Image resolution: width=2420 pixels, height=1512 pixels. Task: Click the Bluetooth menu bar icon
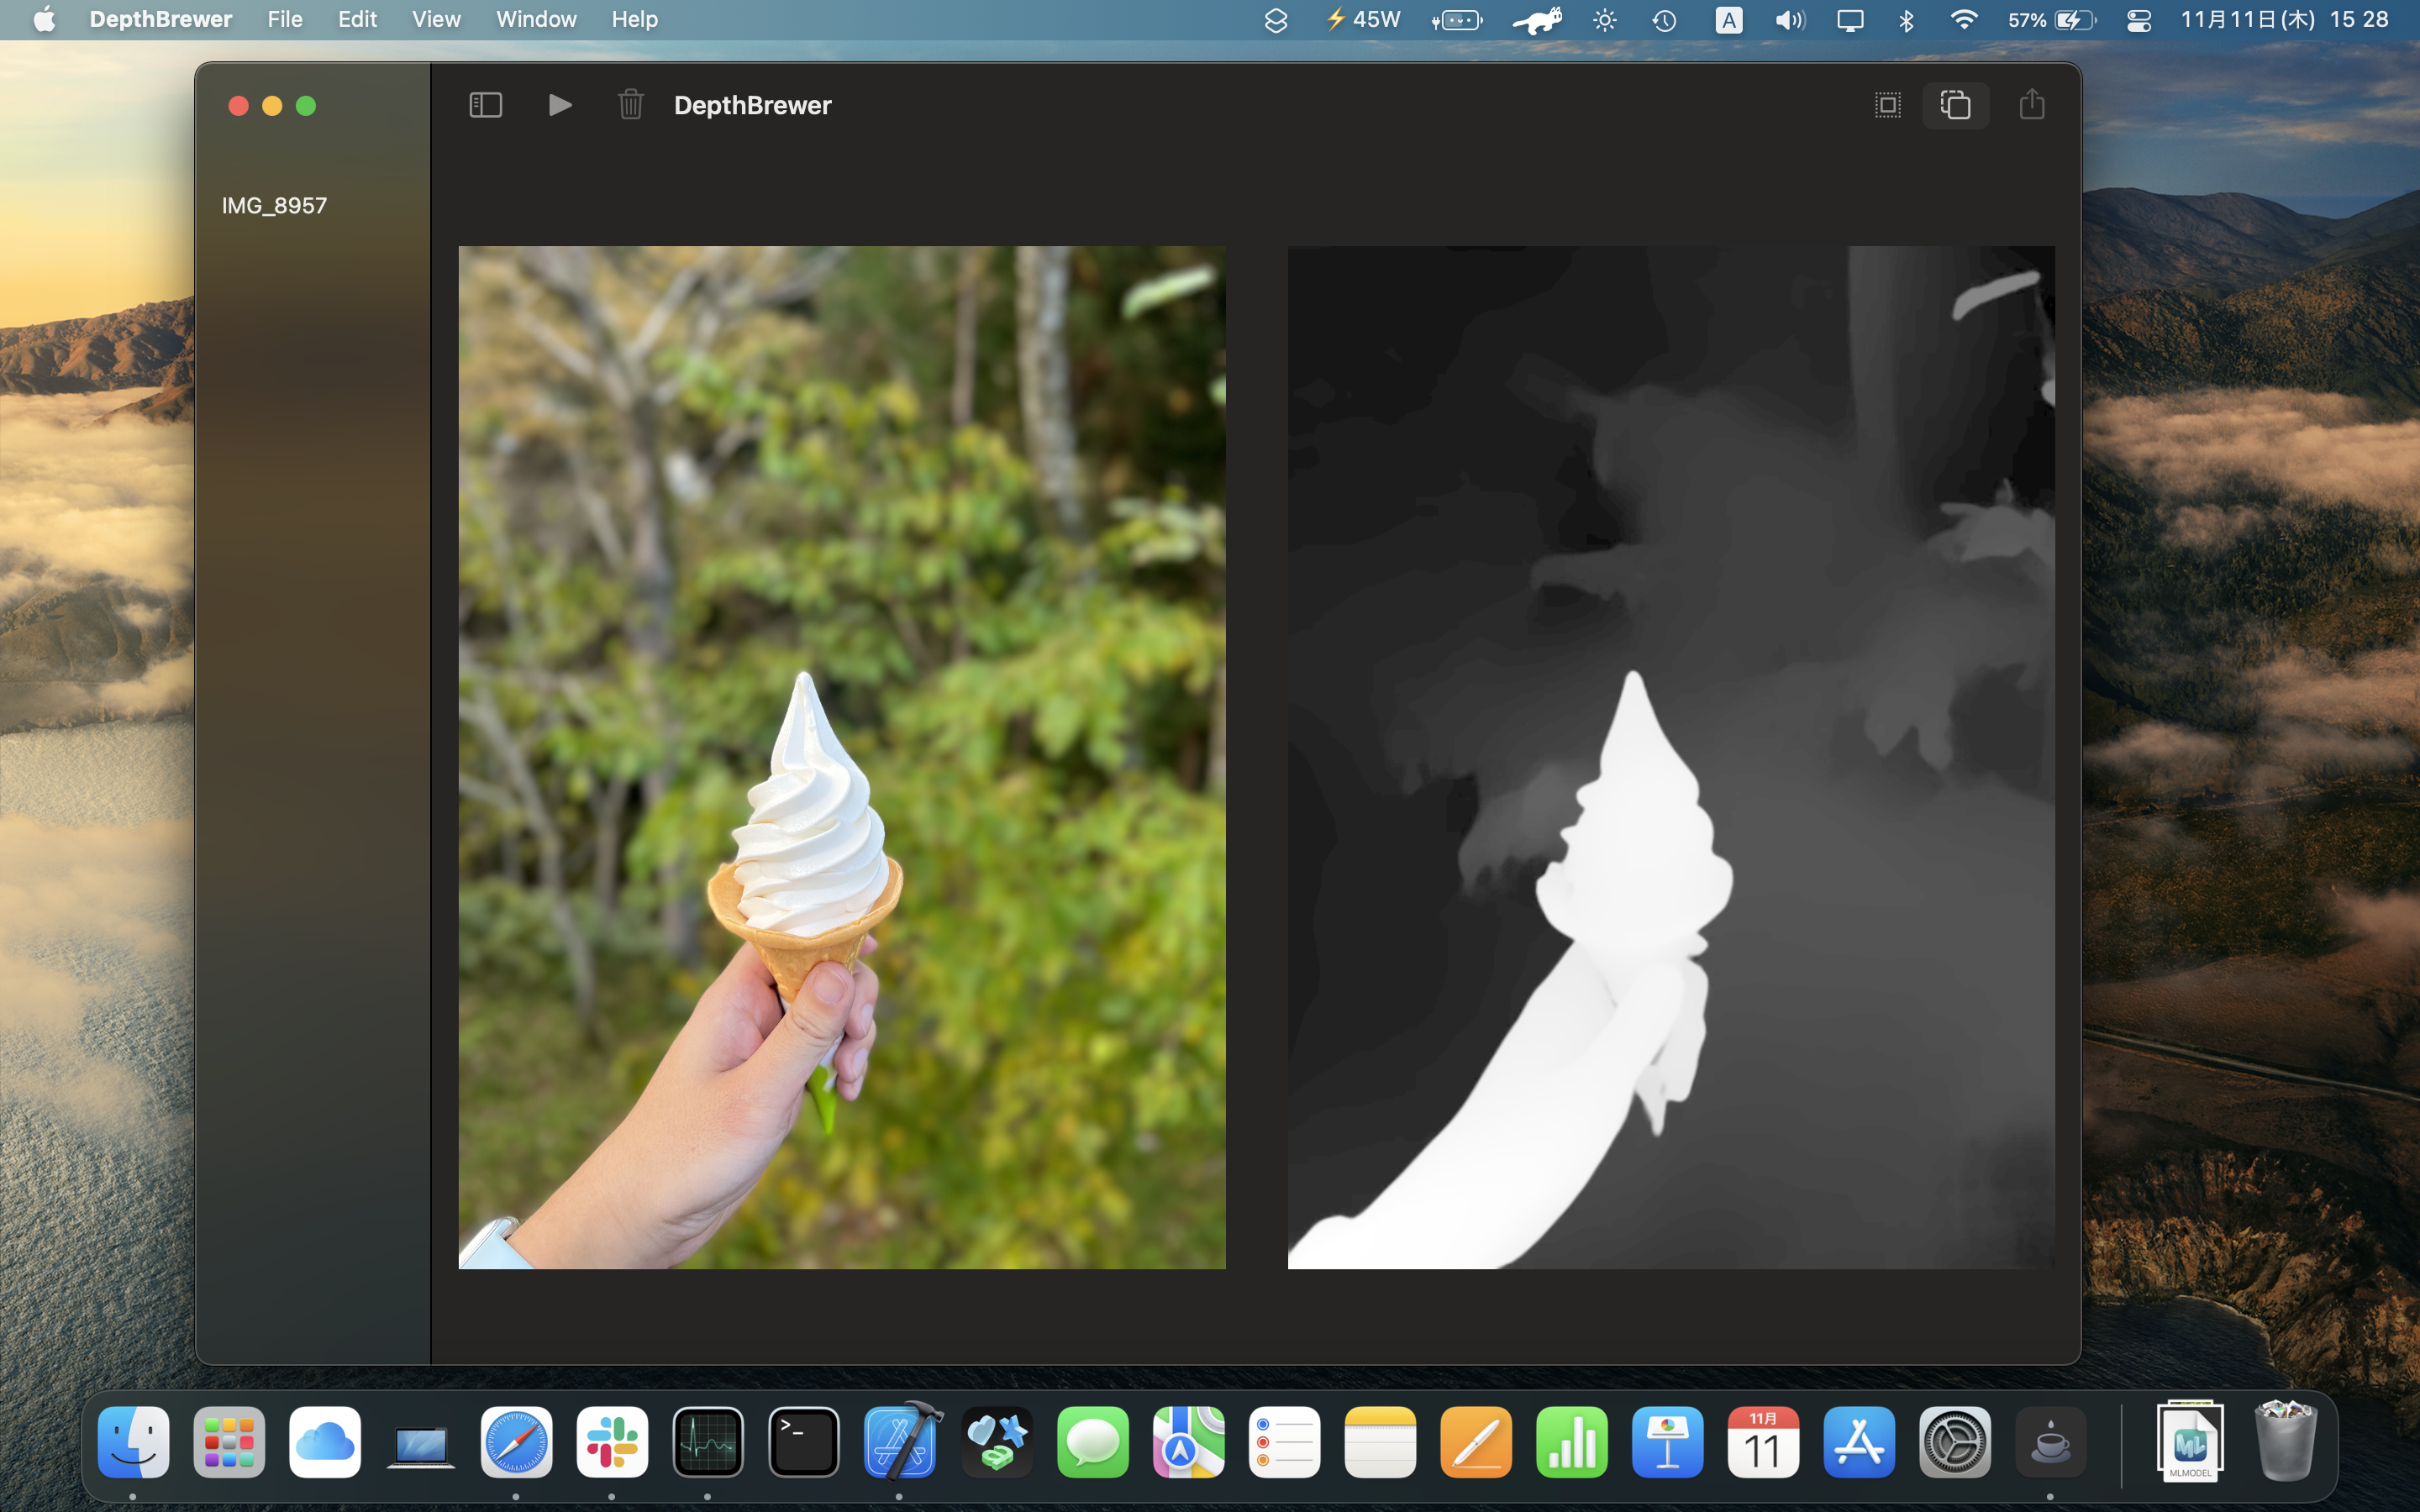coord(1906,20)
